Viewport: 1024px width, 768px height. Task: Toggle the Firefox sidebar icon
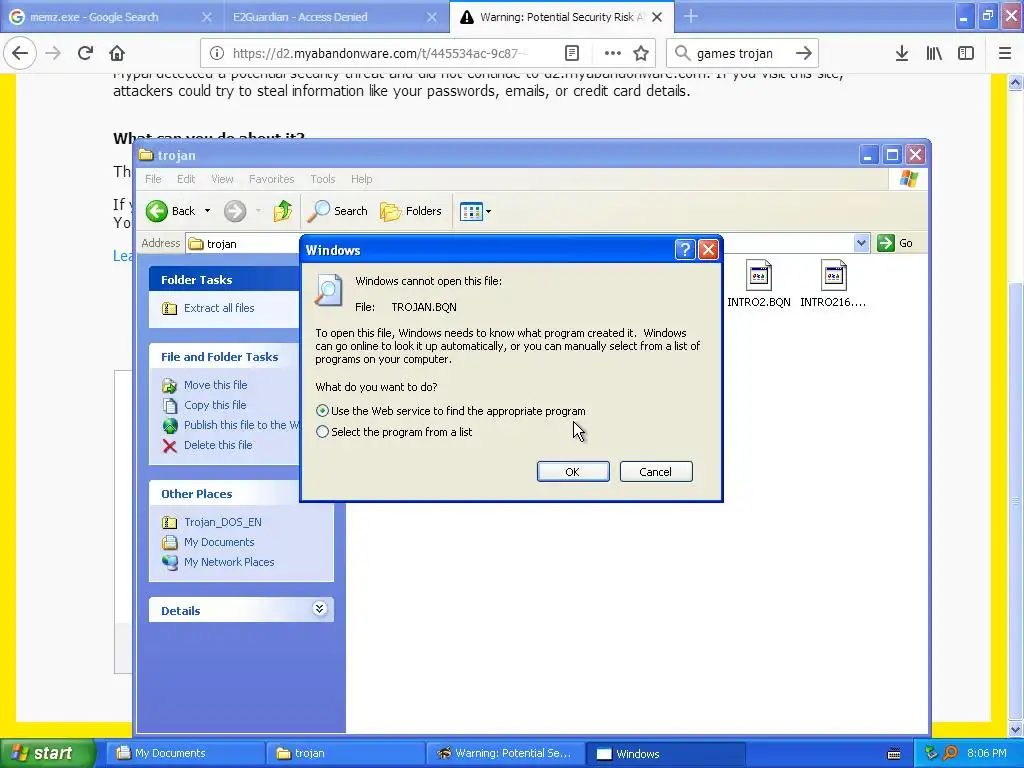966,53
